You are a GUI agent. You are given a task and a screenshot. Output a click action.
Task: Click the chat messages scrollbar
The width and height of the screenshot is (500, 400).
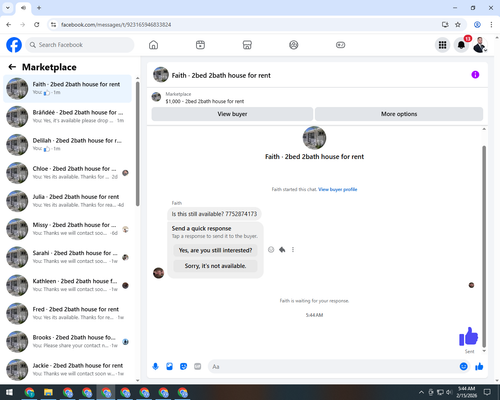tap(484, 247)
